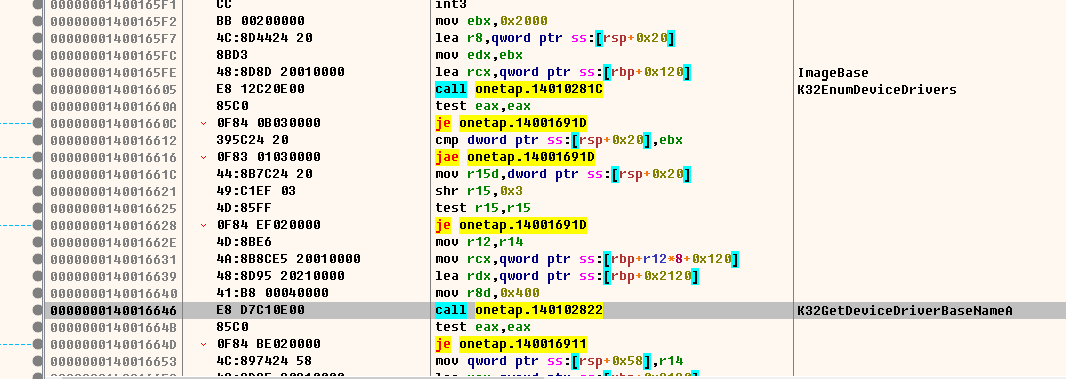The image size is (1066, 379).
Task: Select address 000000014001661C
Action: pyautogui.click(x=114, y=174)
